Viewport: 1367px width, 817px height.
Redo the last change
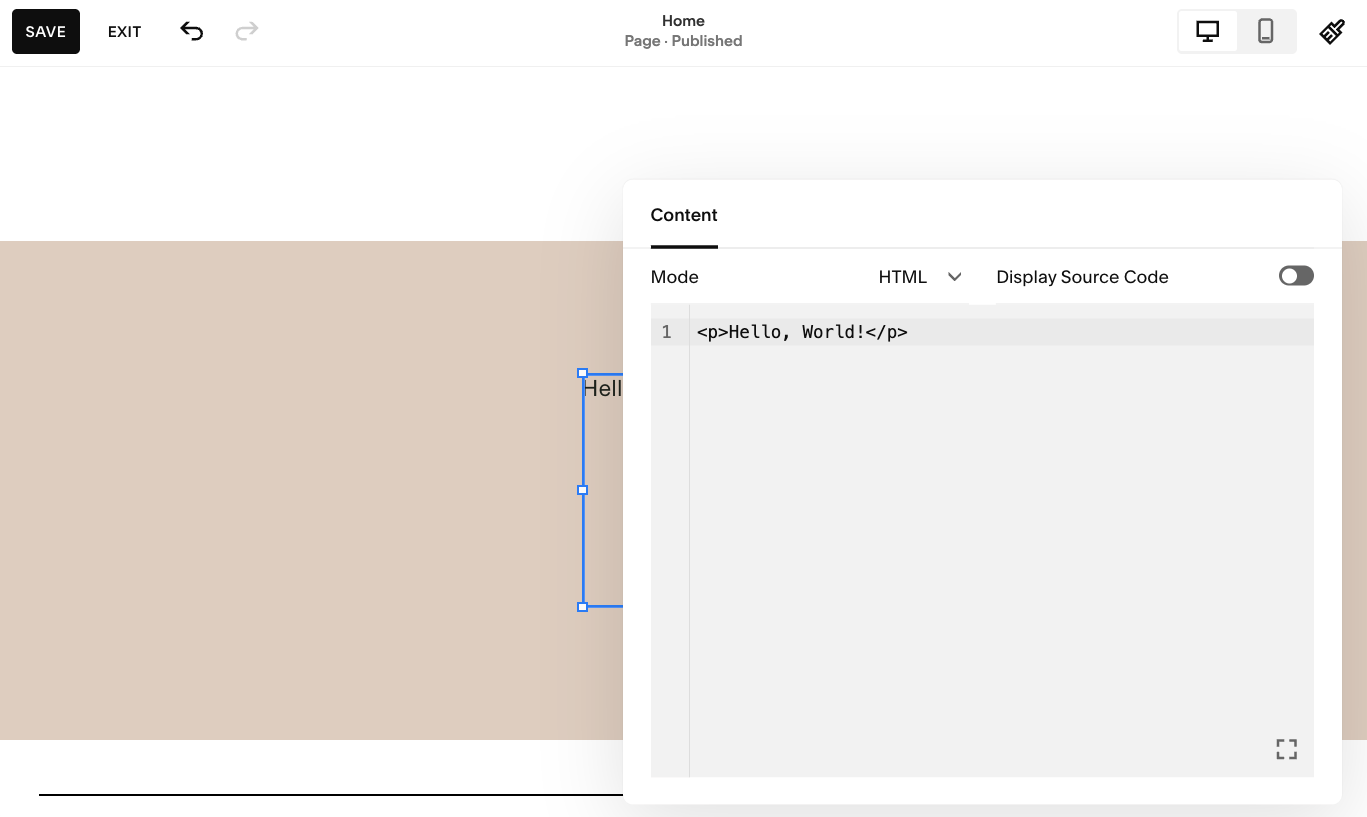(x=246, y=31)
